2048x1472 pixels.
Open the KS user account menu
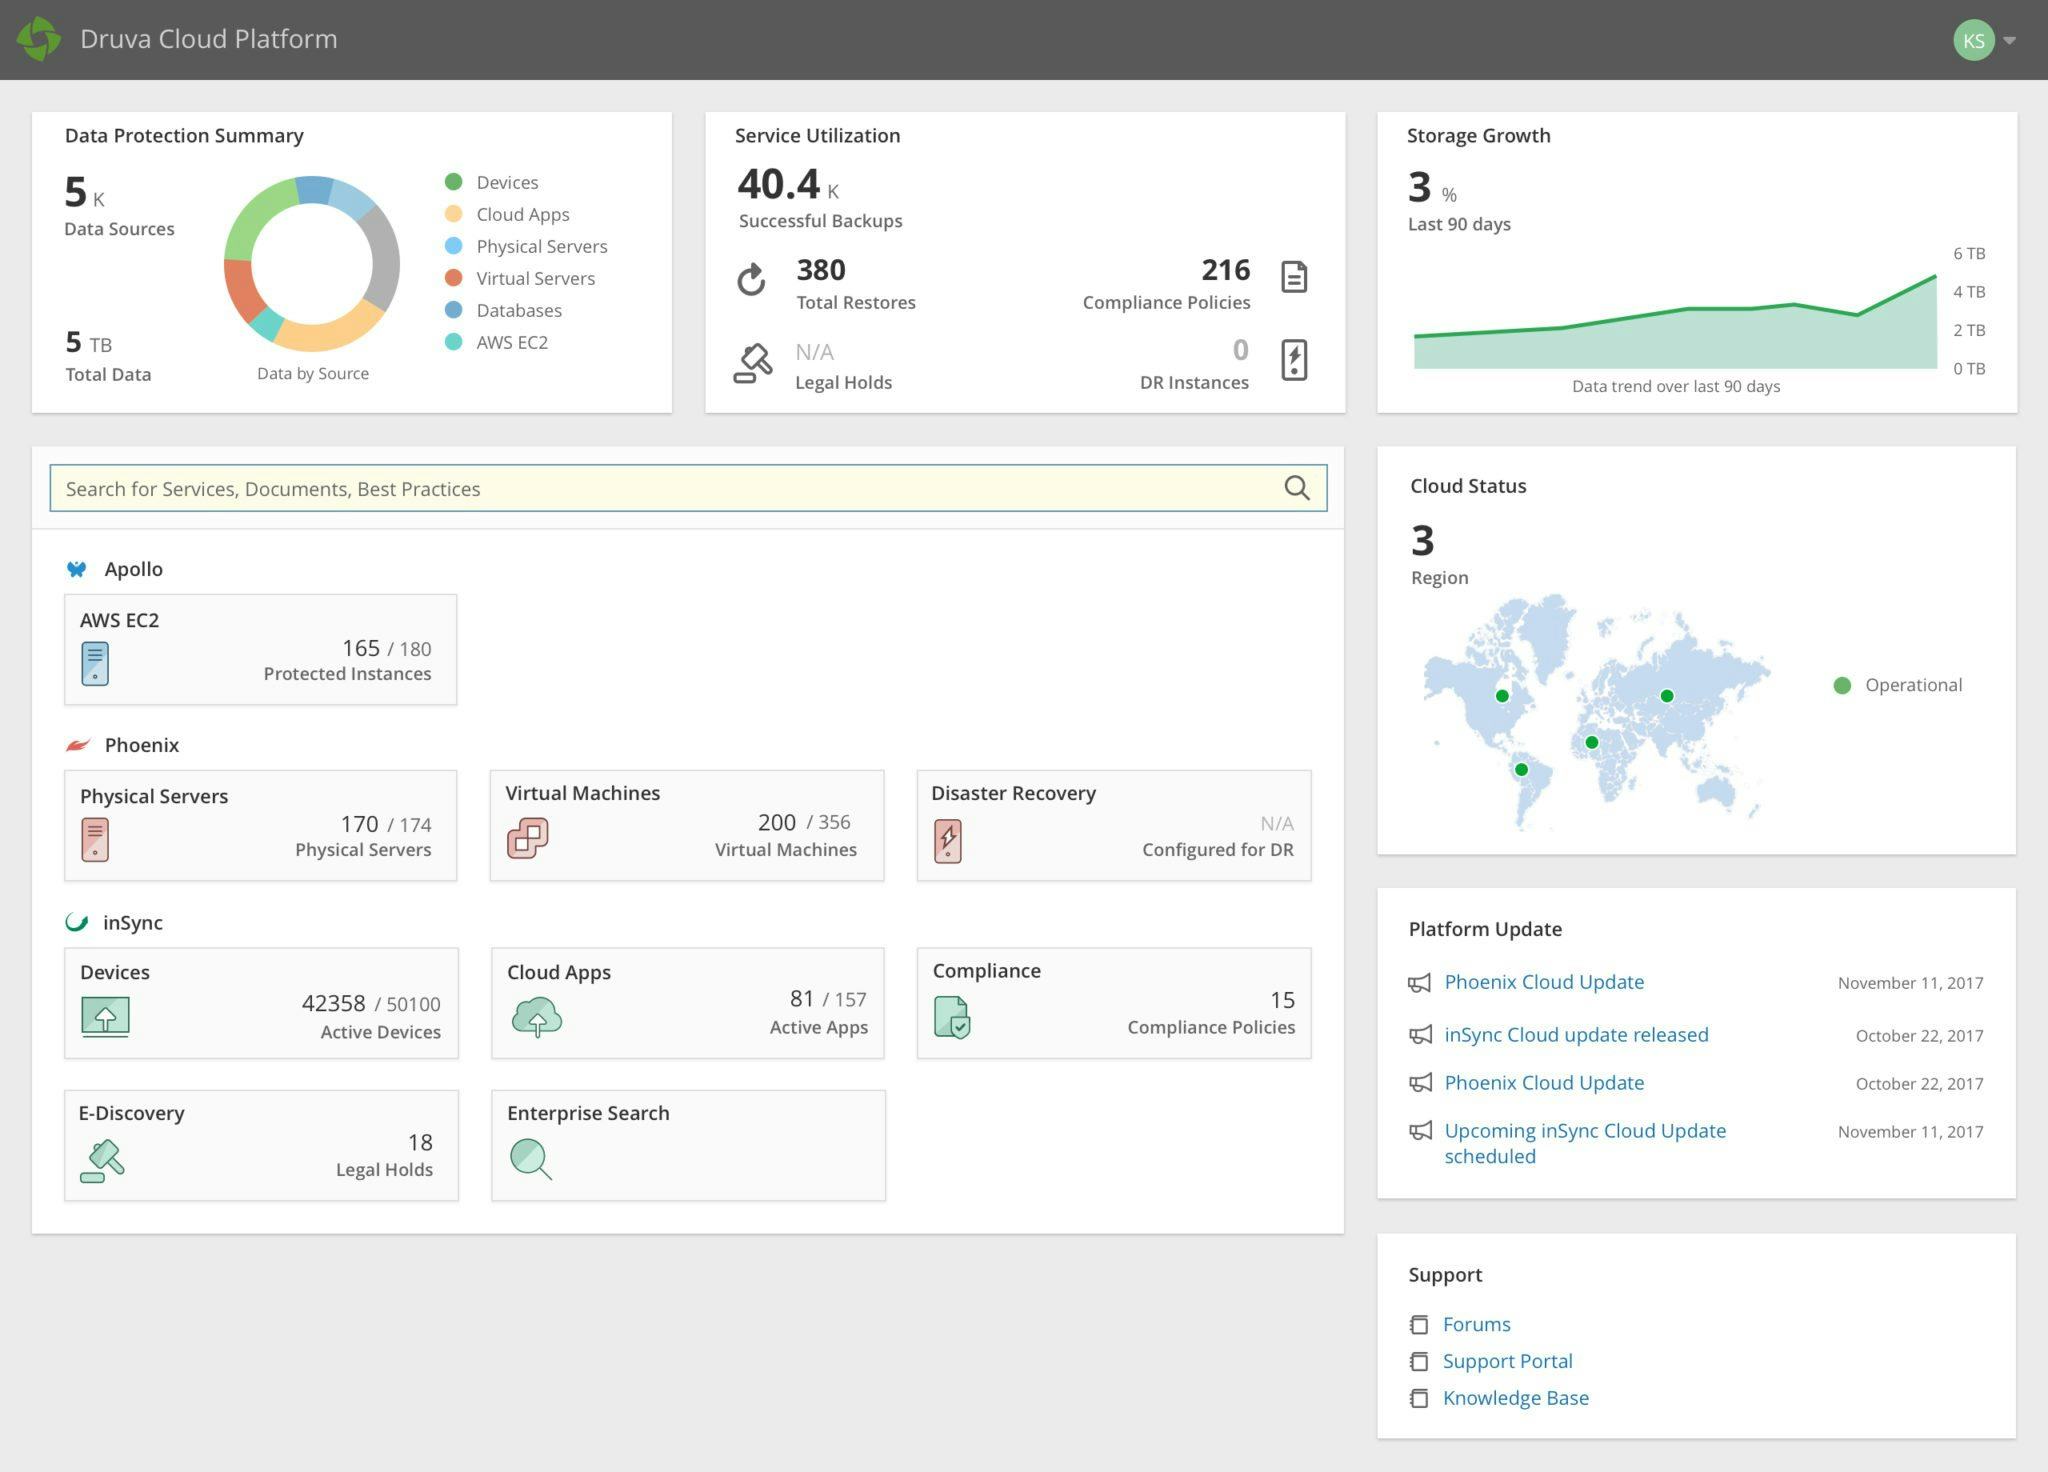[x=1984, y=40]
